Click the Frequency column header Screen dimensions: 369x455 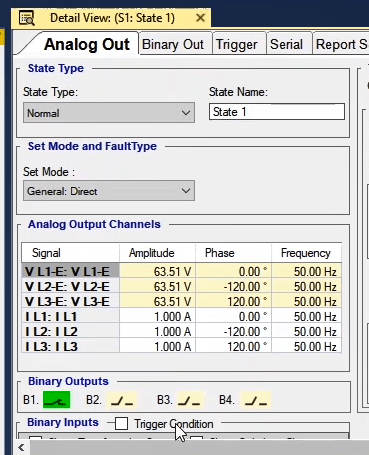306,253
